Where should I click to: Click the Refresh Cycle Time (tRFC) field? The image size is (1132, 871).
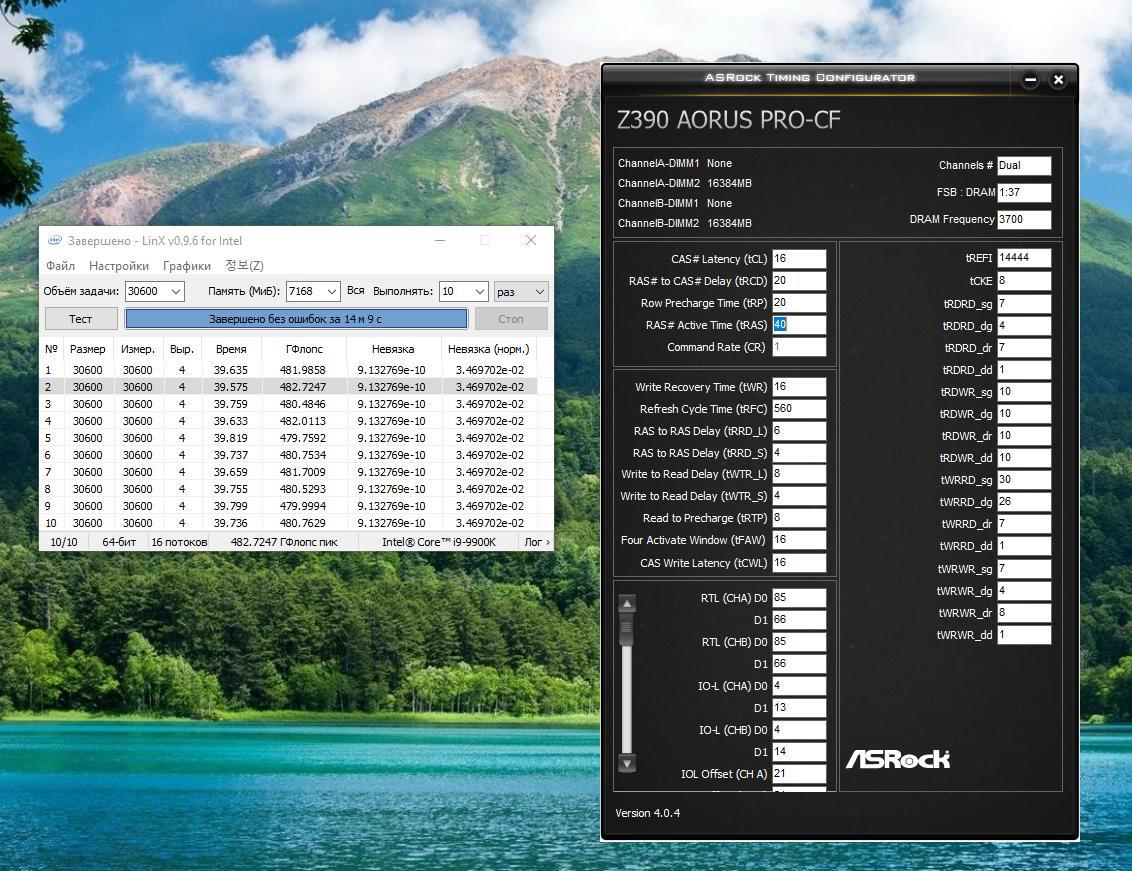(798, 409)
